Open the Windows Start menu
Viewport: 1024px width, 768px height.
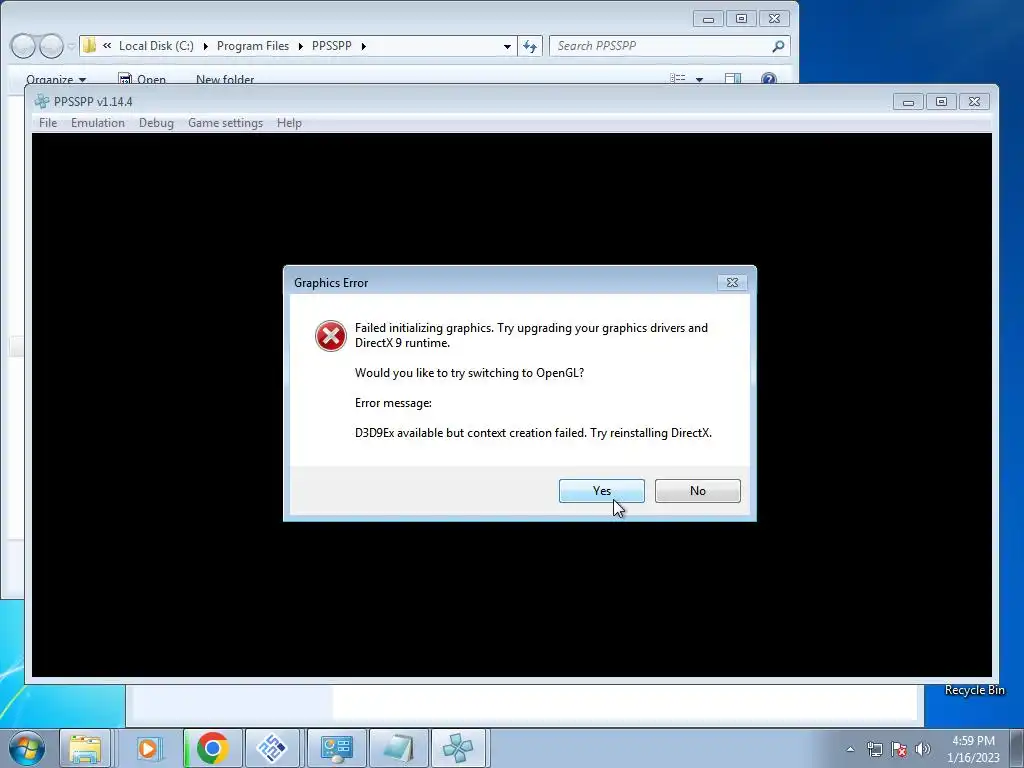pos(27,748)
